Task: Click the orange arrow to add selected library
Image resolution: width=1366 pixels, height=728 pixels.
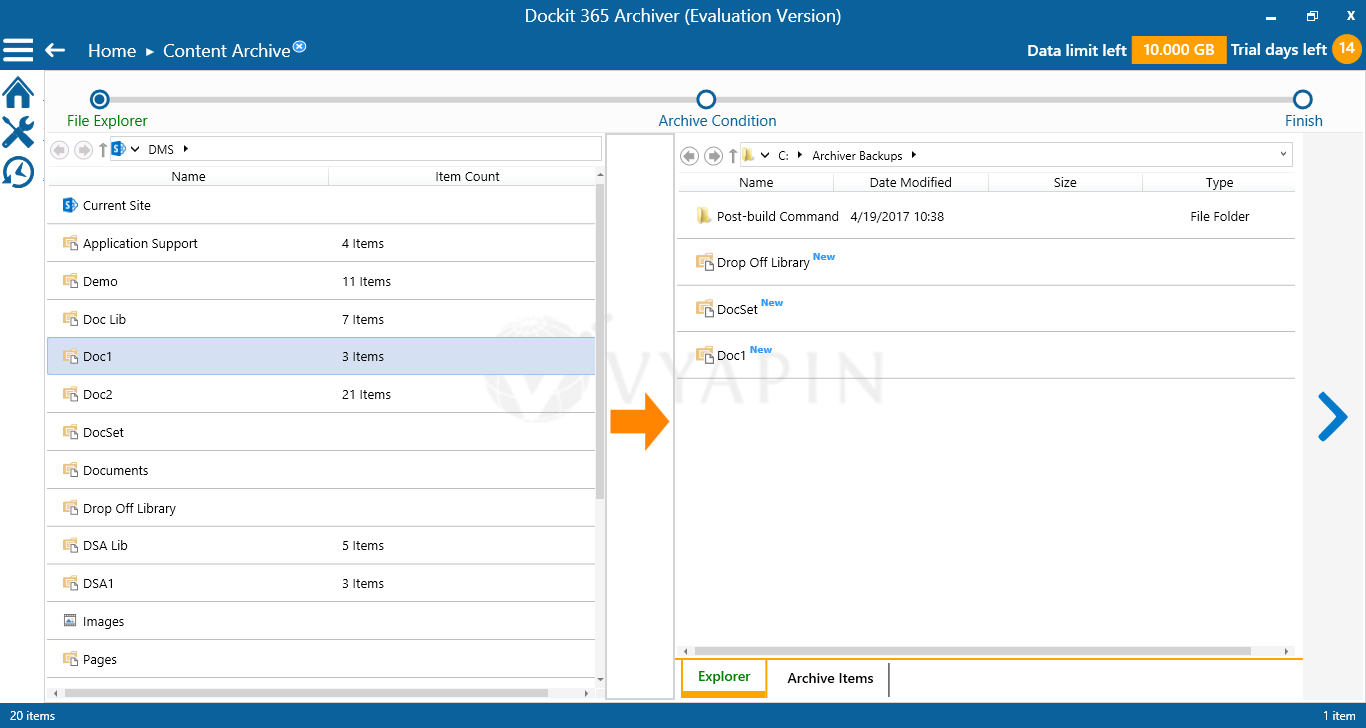Action: [641, 421]
